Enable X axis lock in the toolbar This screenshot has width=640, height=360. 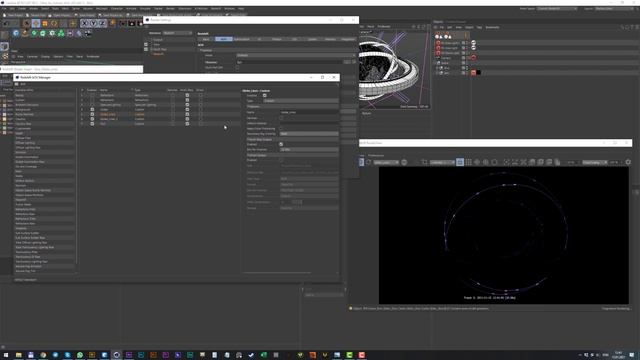click(x=84, y=24)
